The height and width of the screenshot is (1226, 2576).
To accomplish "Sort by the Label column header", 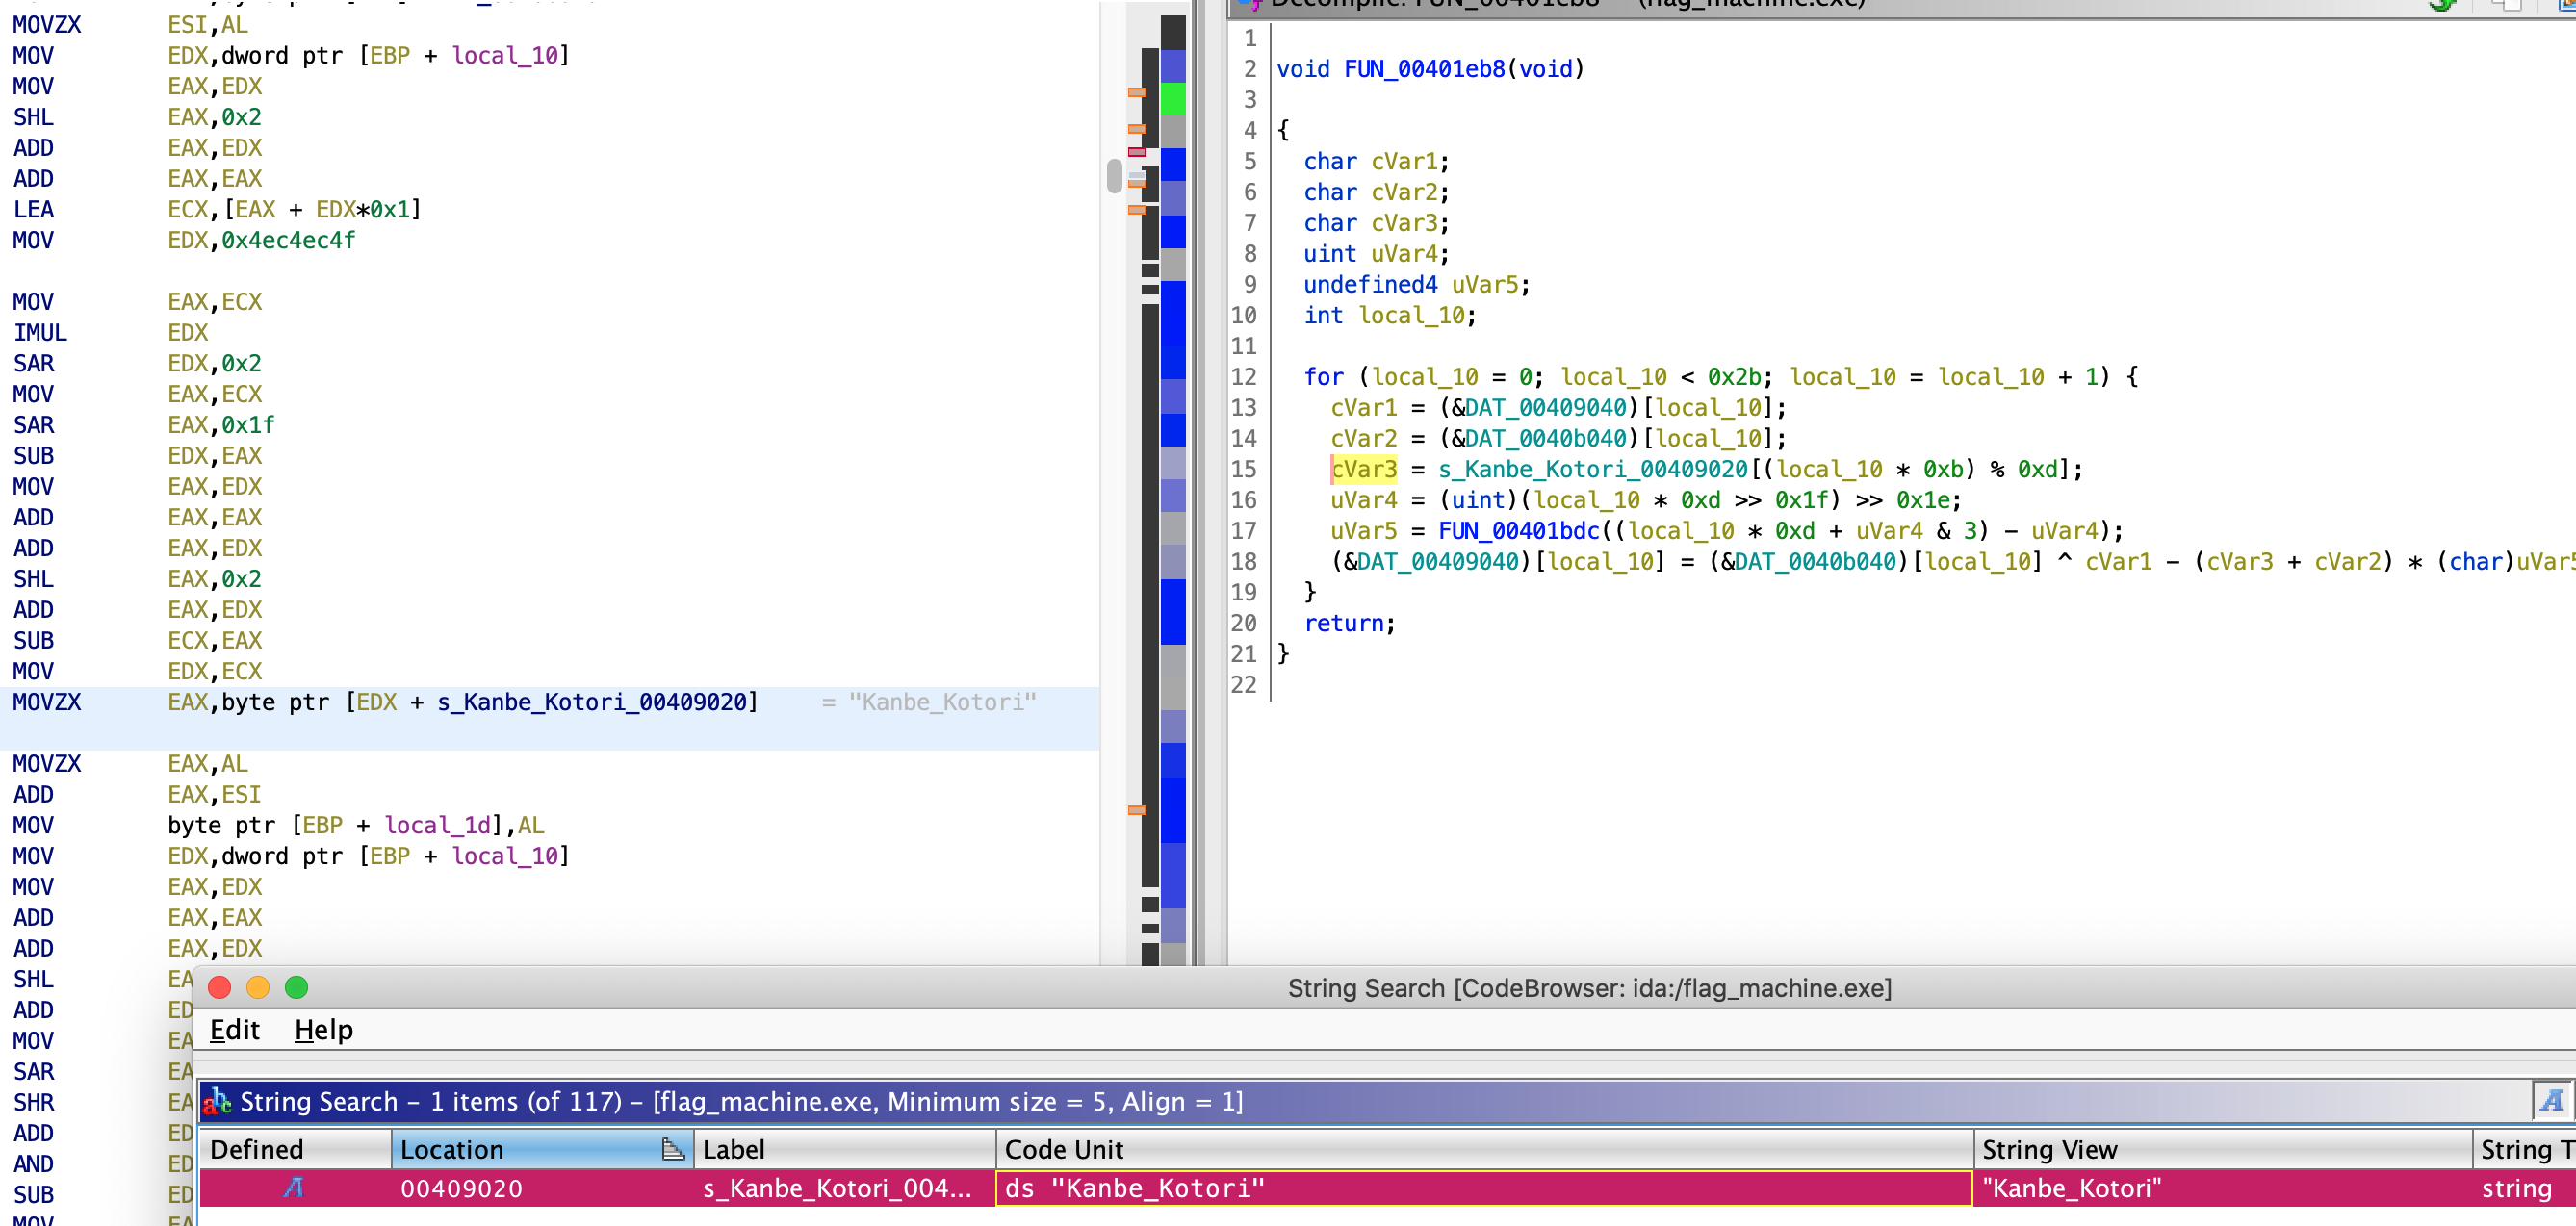I will 844,1150.
